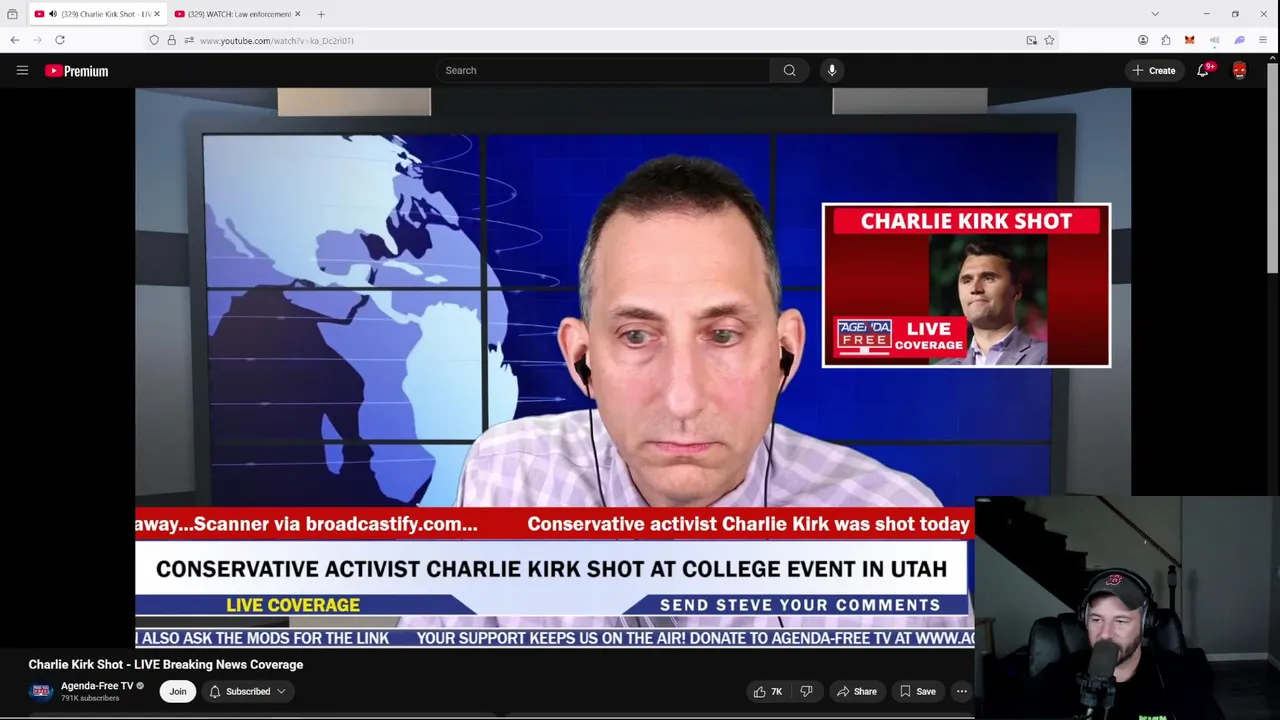1280x720 pixels.
Task: Open the Firefox account icon
Action: (1143, 40)
